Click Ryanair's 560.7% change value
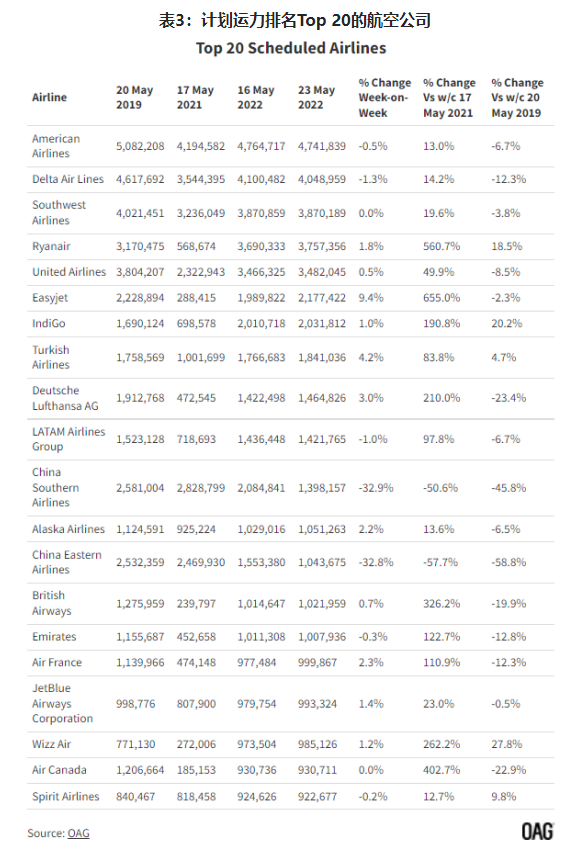 [441, 246]
